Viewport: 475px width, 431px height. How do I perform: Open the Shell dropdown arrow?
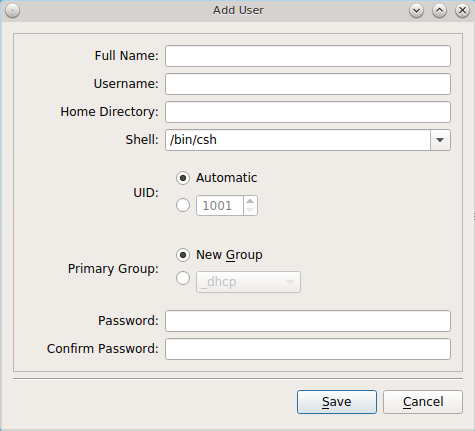tap(440, 140)
